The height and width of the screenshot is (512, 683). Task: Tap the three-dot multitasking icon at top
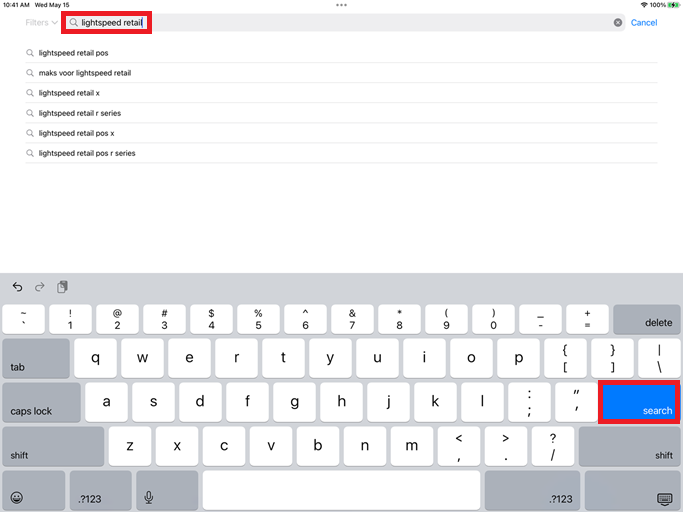tap(342, 5)
